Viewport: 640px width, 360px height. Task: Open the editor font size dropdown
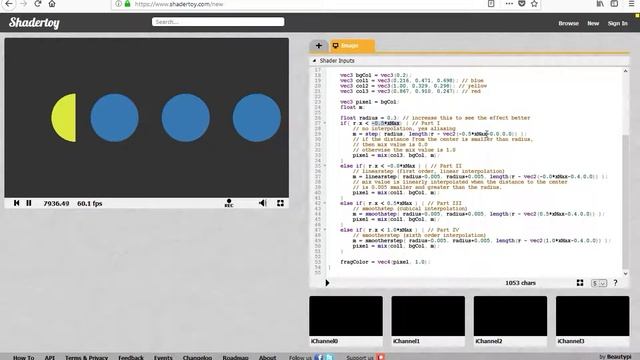pyautogui.click(x=599, y=283)
